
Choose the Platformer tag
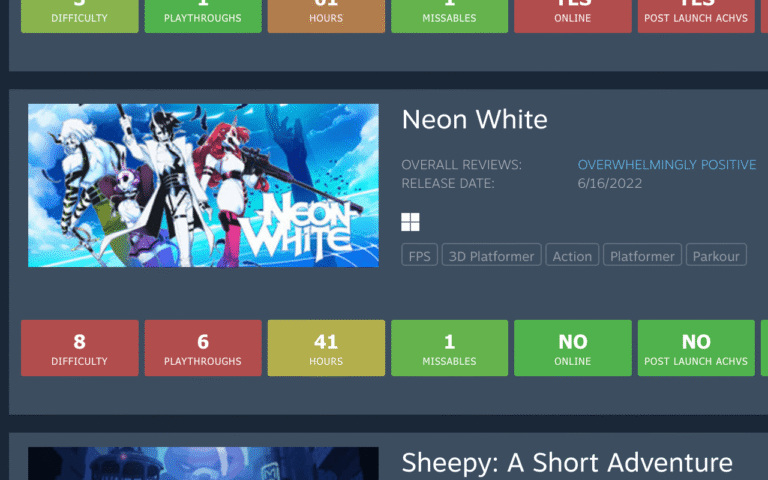[642, 255]
